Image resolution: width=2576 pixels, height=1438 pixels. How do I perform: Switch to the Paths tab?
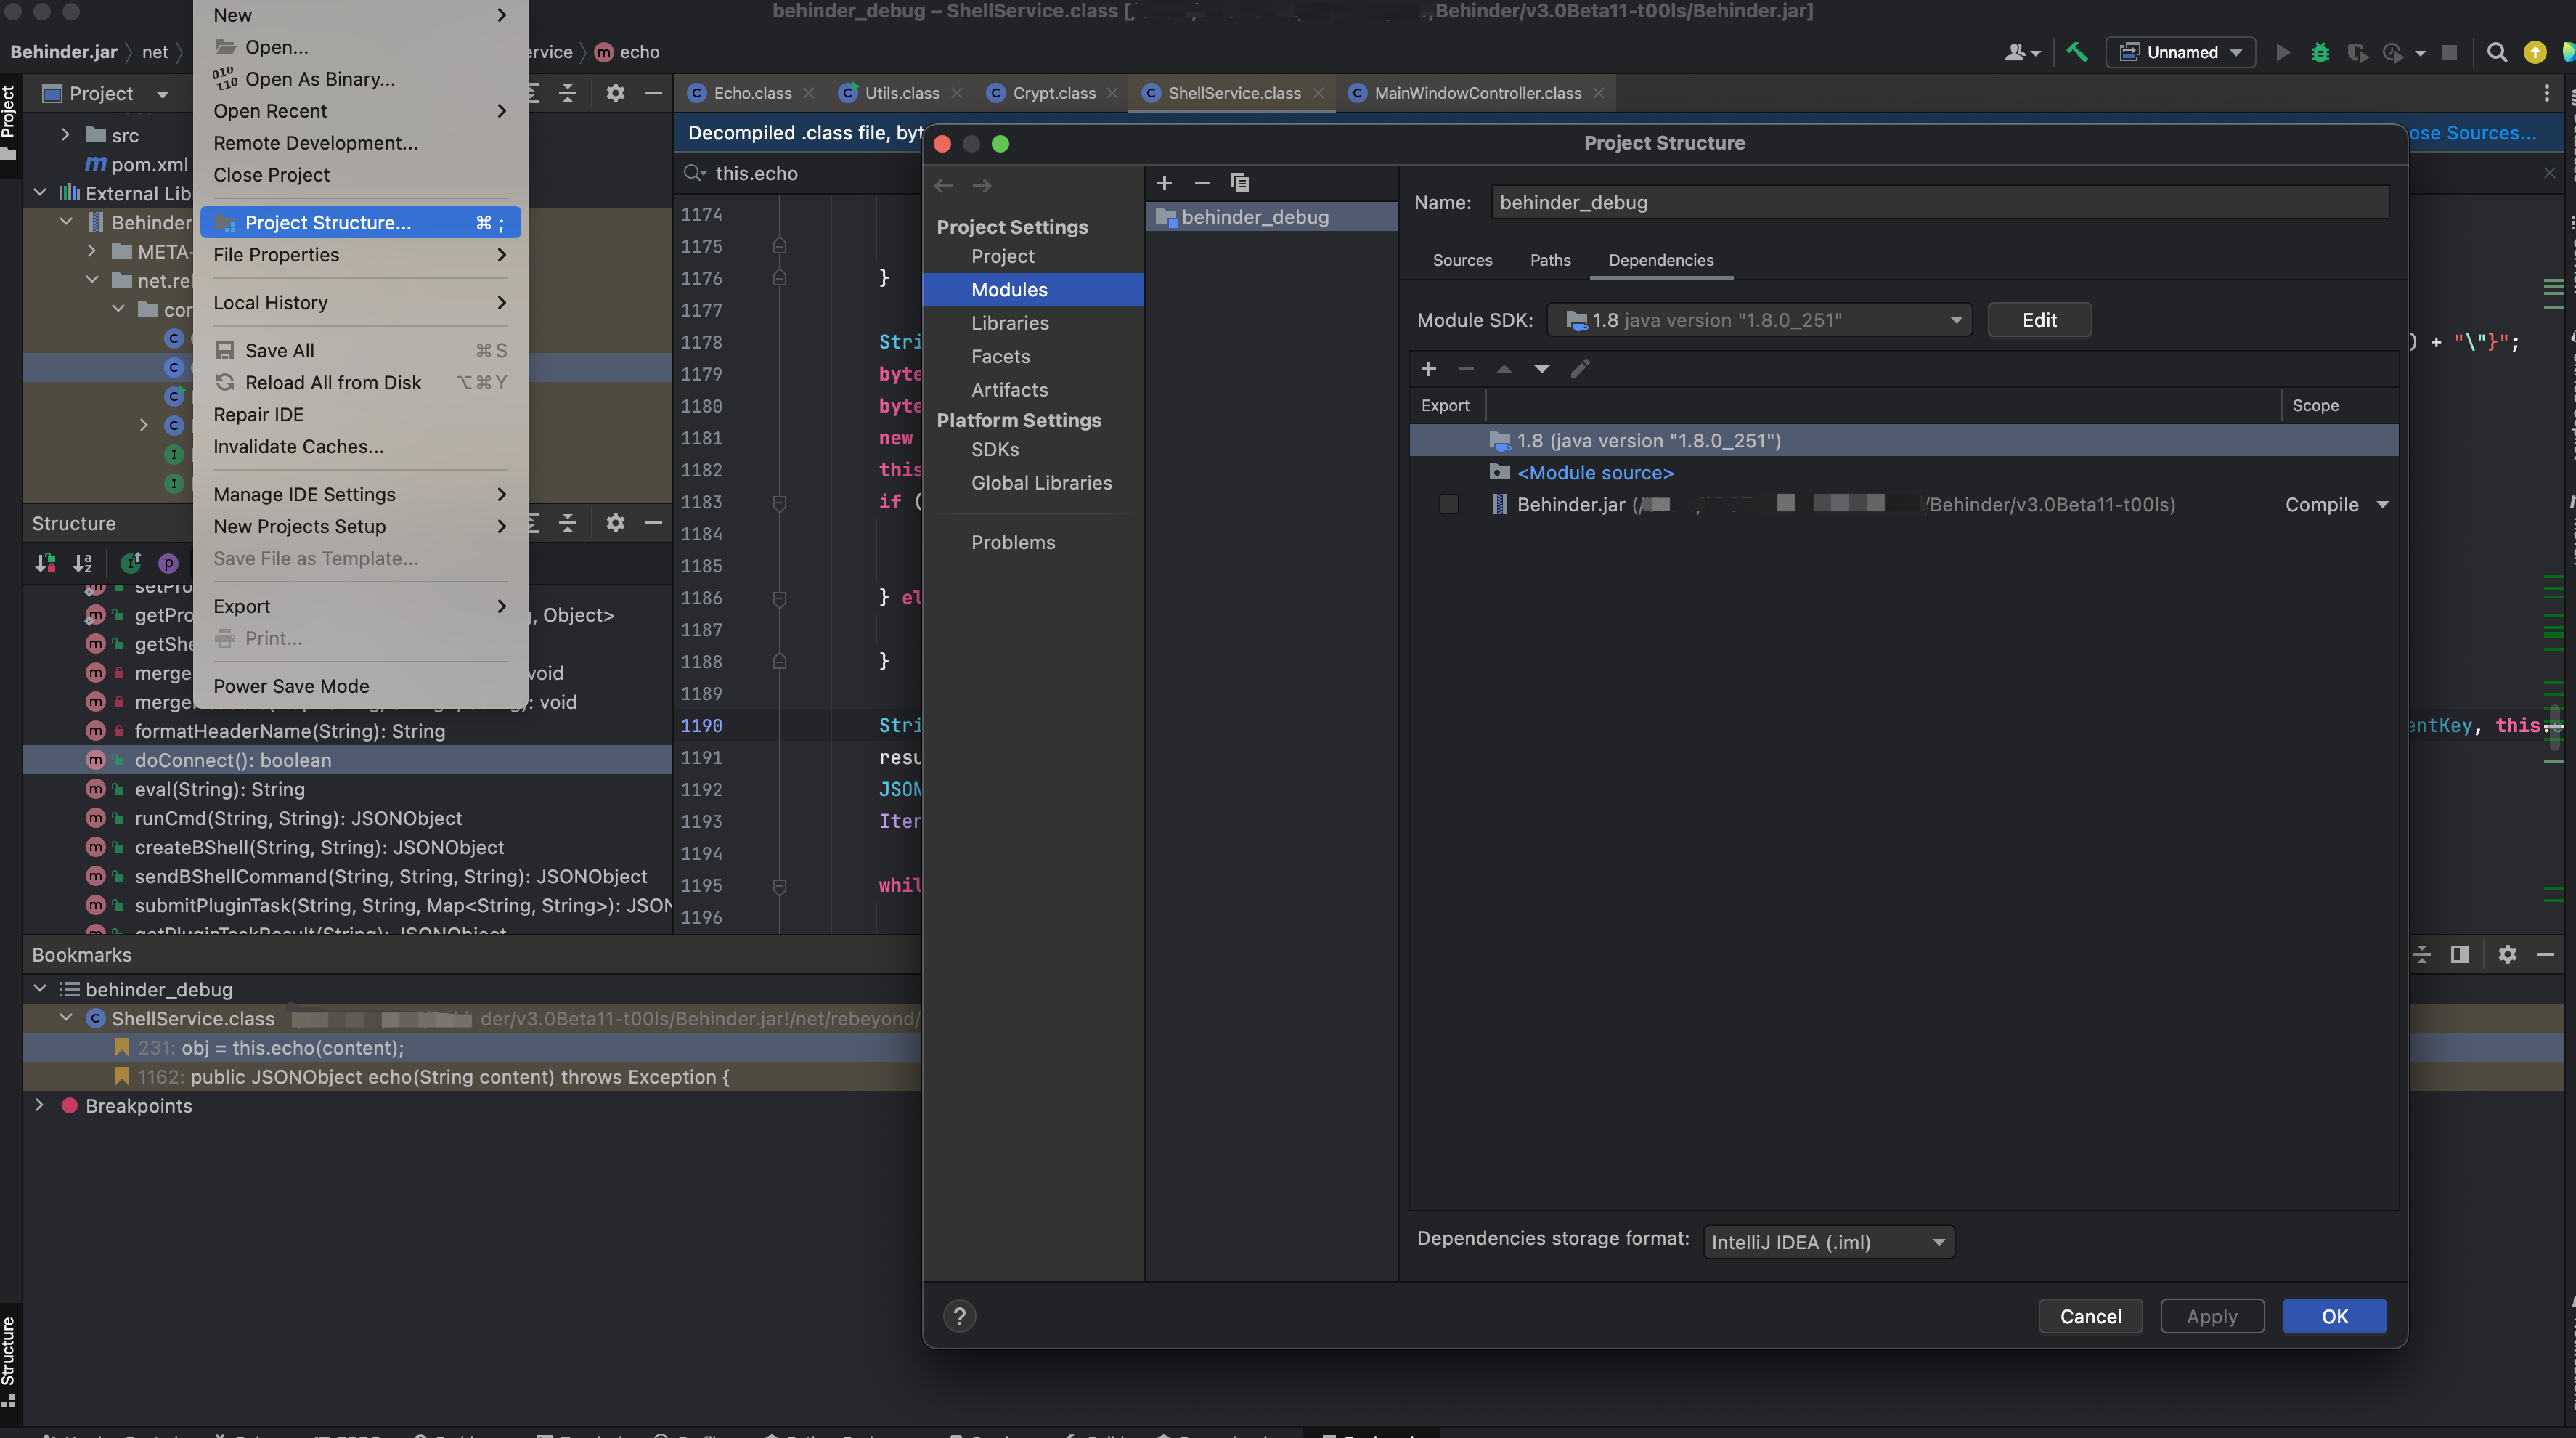[x=1550, y=260]
